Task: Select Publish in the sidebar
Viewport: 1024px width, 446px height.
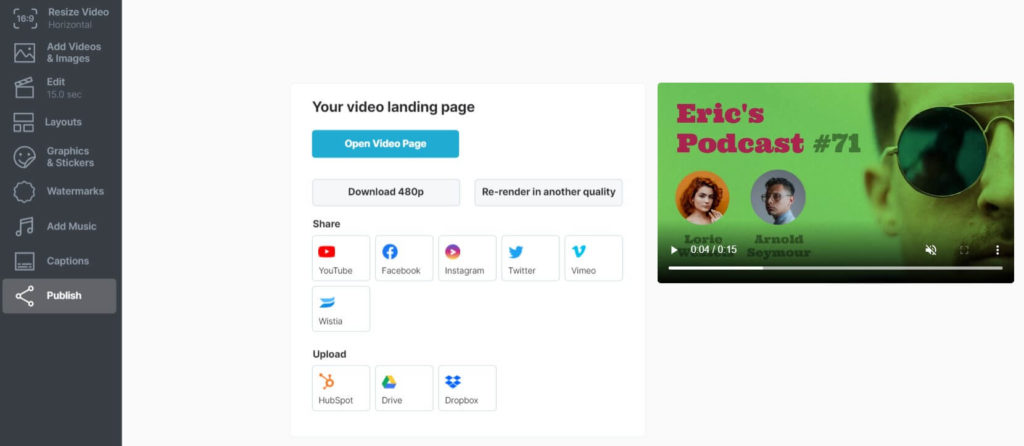Action: 59,296
